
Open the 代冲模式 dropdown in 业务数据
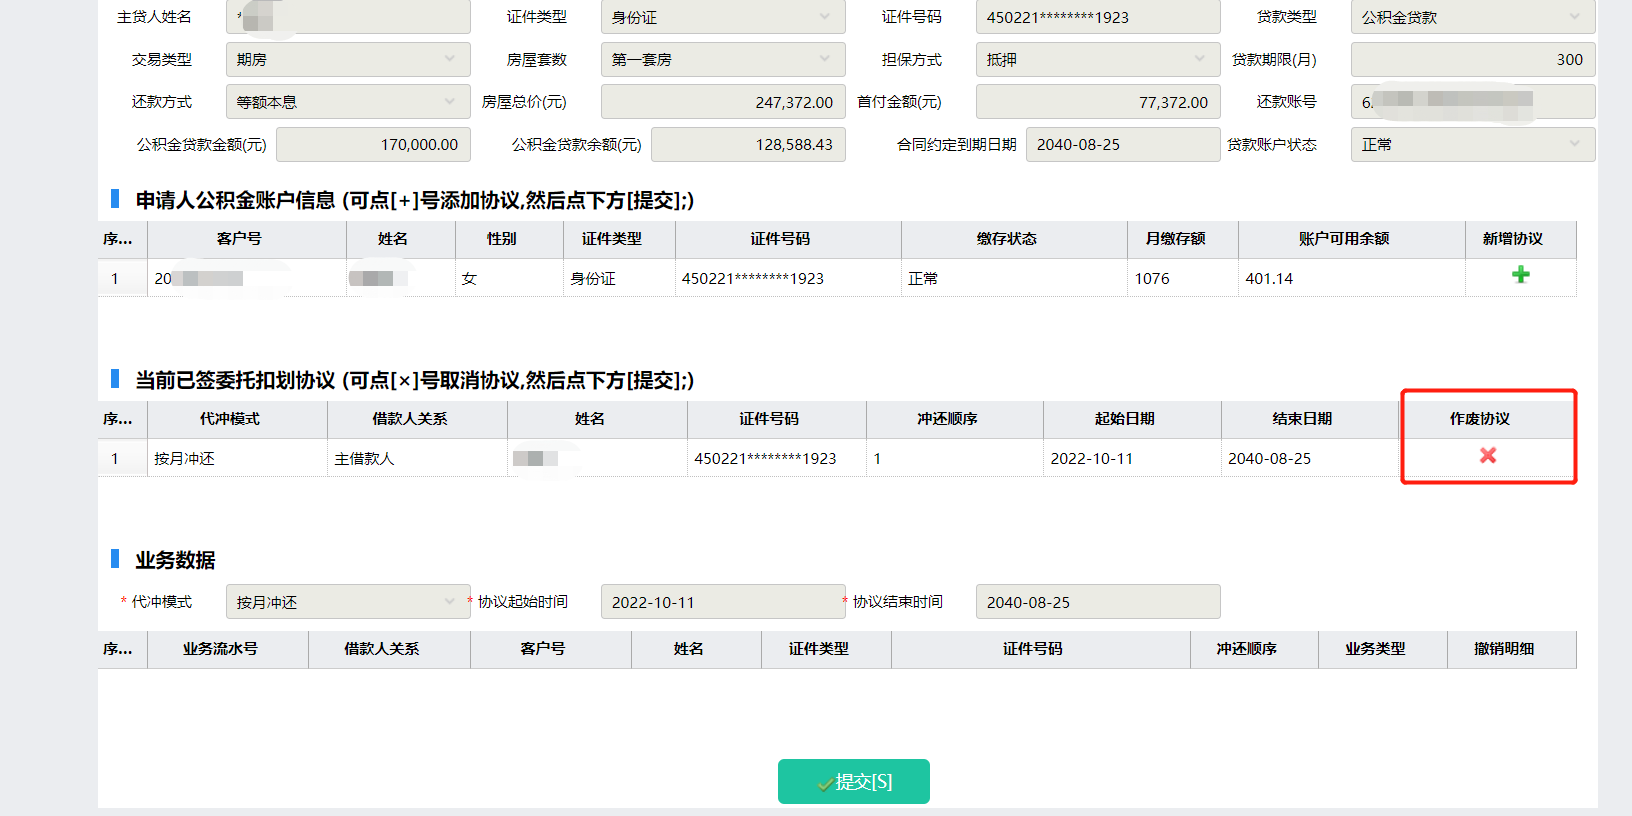coord(347,602)
